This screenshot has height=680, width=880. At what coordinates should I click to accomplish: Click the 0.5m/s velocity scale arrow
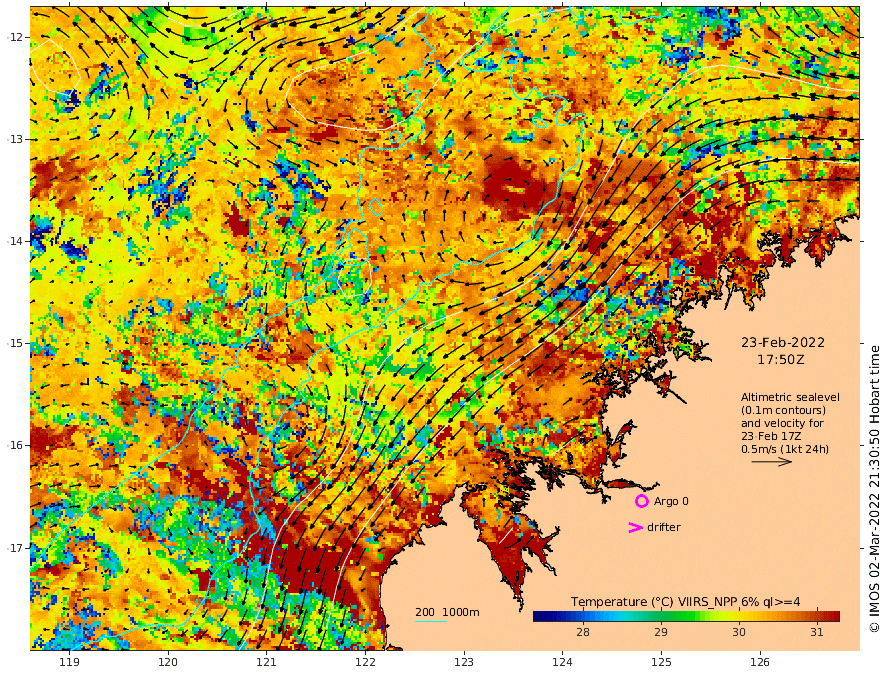click(771, 462)
